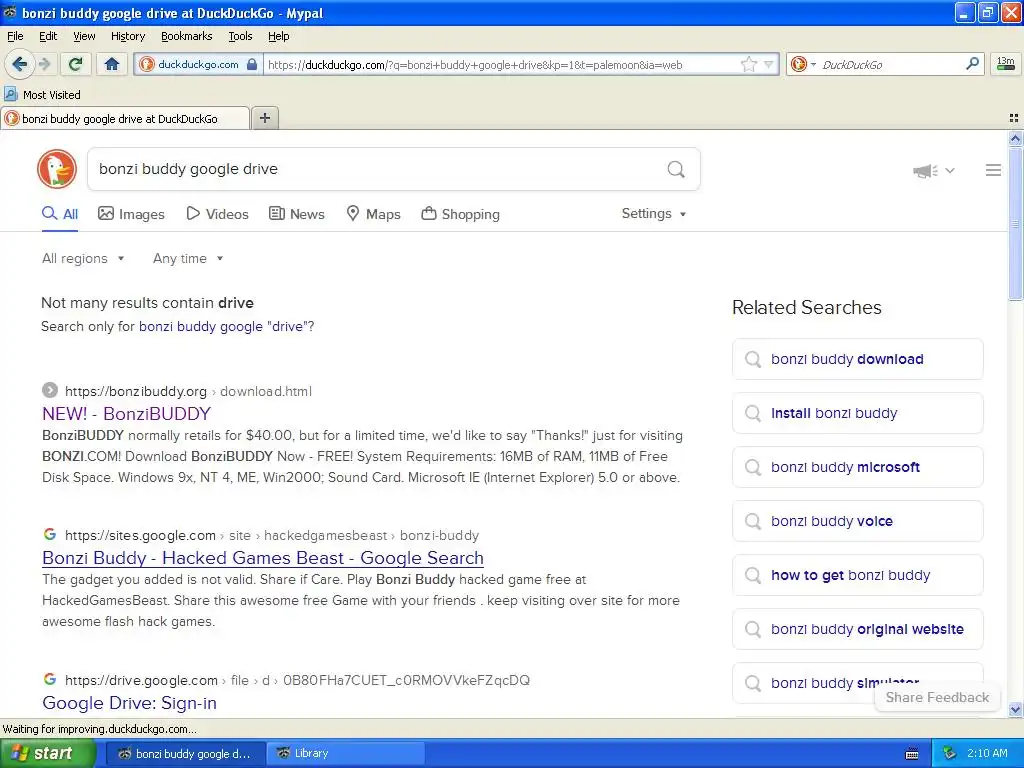Search related: bonzi buddy download

tap(857, 359)
